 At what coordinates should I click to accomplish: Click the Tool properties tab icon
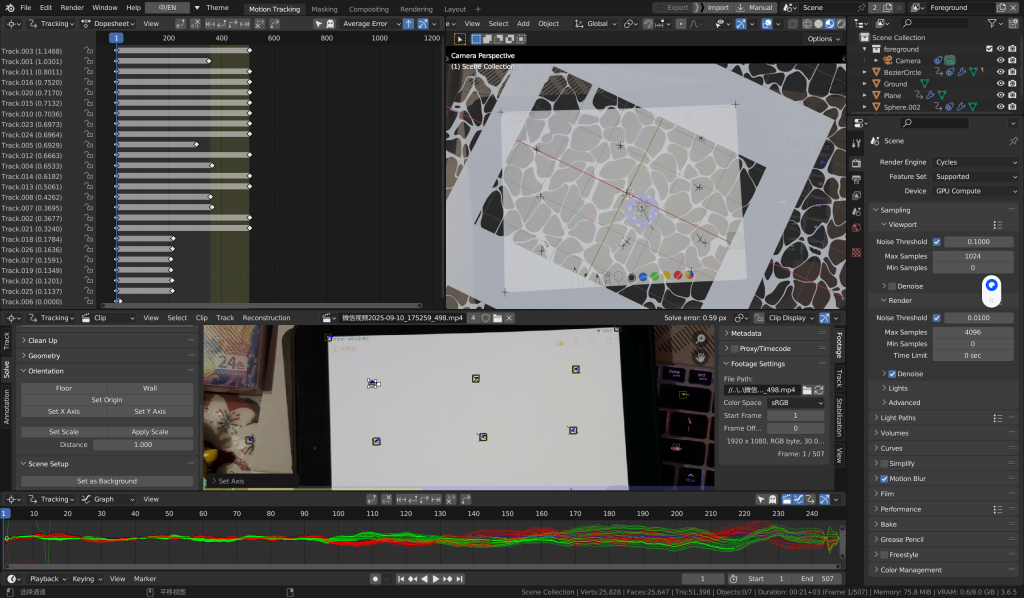point(856,143)
